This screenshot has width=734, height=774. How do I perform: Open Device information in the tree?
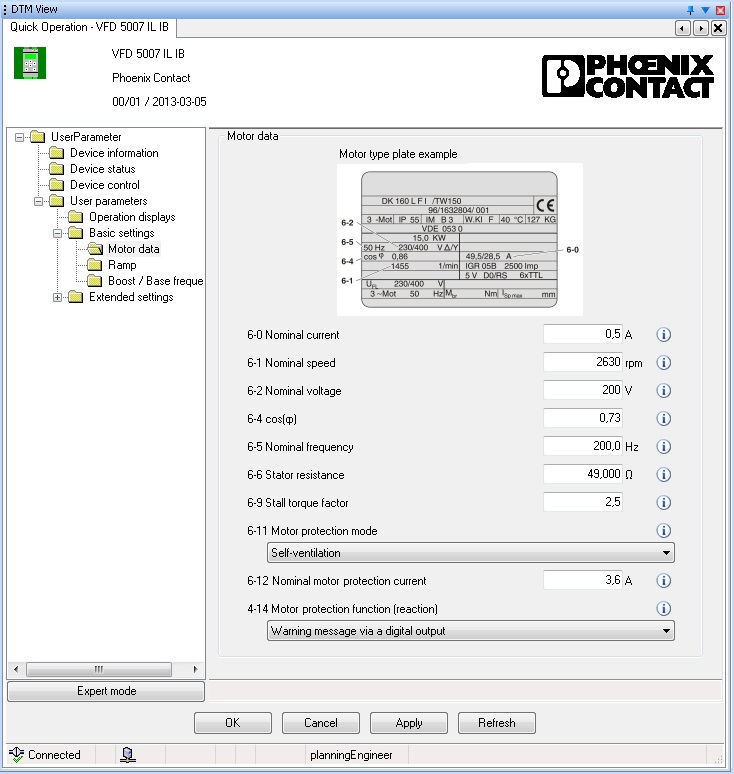pos(113,153)
